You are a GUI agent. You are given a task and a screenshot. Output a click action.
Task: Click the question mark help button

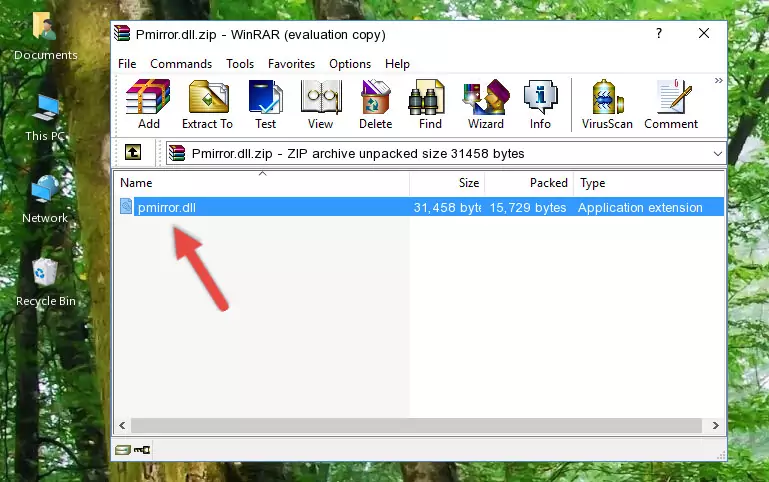tap(659, 33)
